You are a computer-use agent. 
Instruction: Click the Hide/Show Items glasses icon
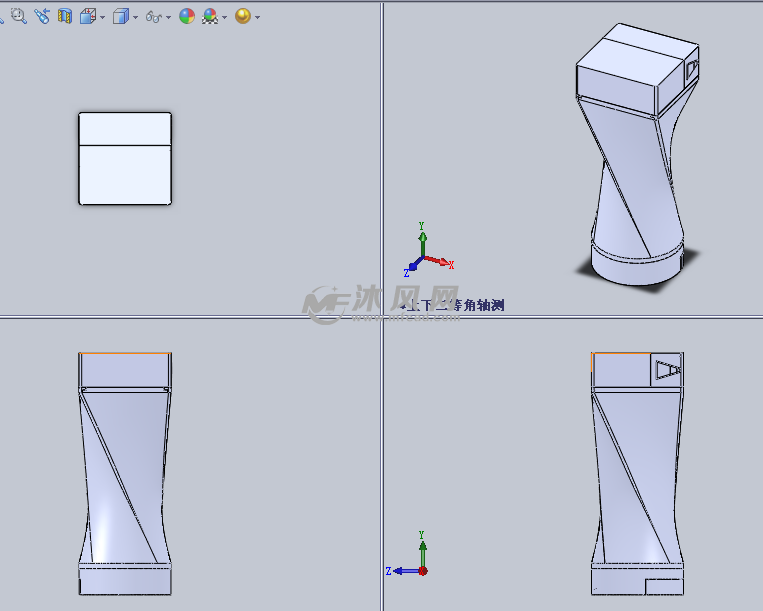[153, 17]
